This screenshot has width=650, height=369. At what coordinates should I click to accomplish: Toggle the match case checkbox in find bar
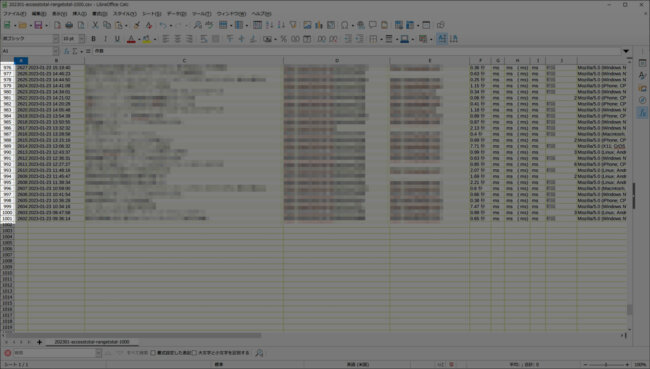[194, 353]
